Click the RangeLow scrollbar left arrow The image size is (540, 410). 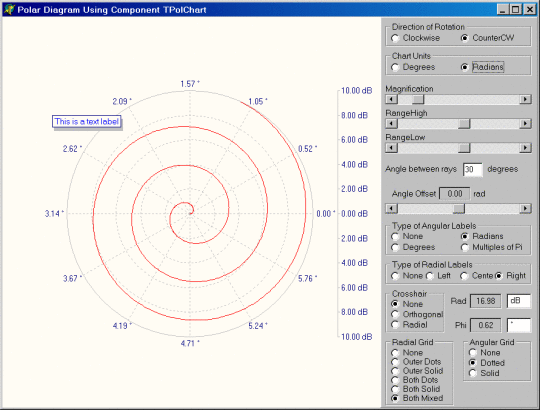(x=391, y=148)
